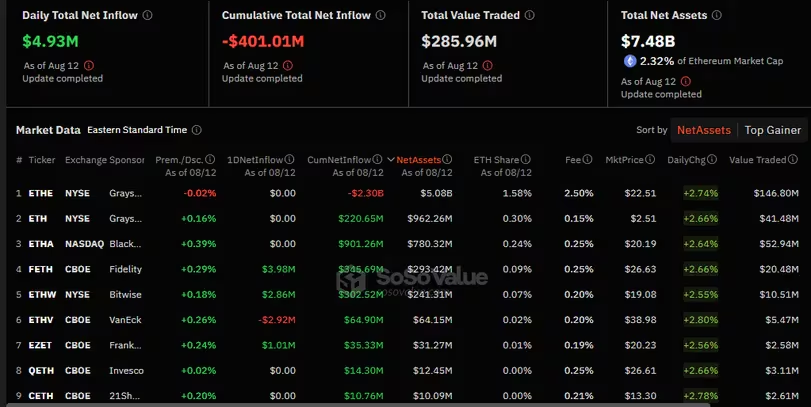The height and width of the screenshot is (407, 811).
Task: Click info icon next to Cumulative Total Net Inflow
Action: click(x=380, y=16)
